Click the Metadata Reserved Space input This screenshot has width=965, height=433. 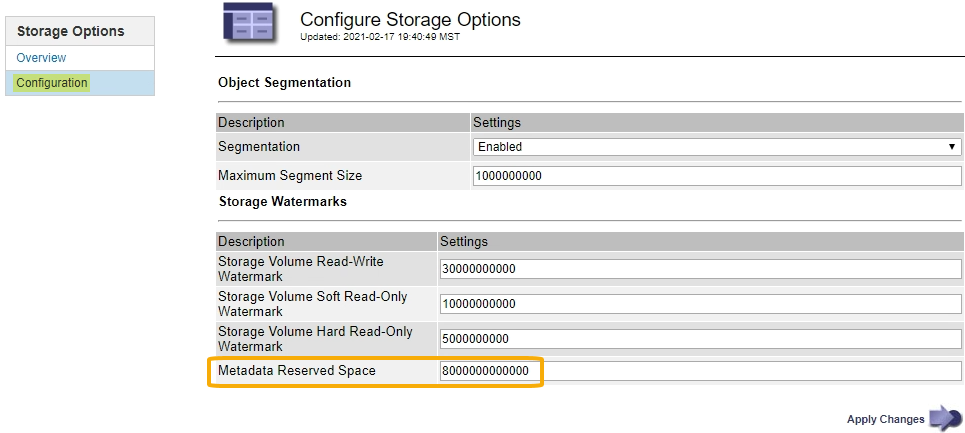pyautogui.click(x=700, y=372)
